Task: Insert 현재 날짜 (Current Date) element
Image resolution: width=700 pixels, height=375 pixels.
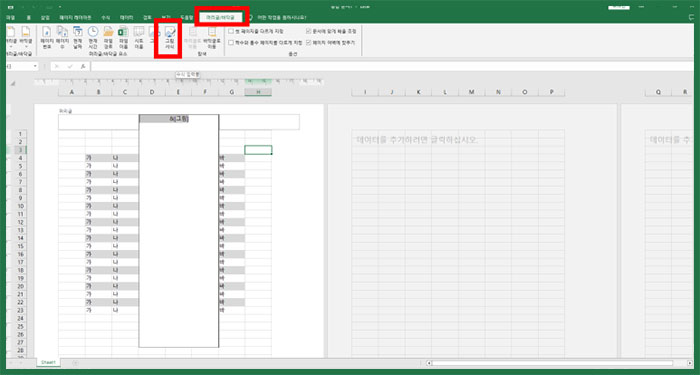Action: coord(78,37)
